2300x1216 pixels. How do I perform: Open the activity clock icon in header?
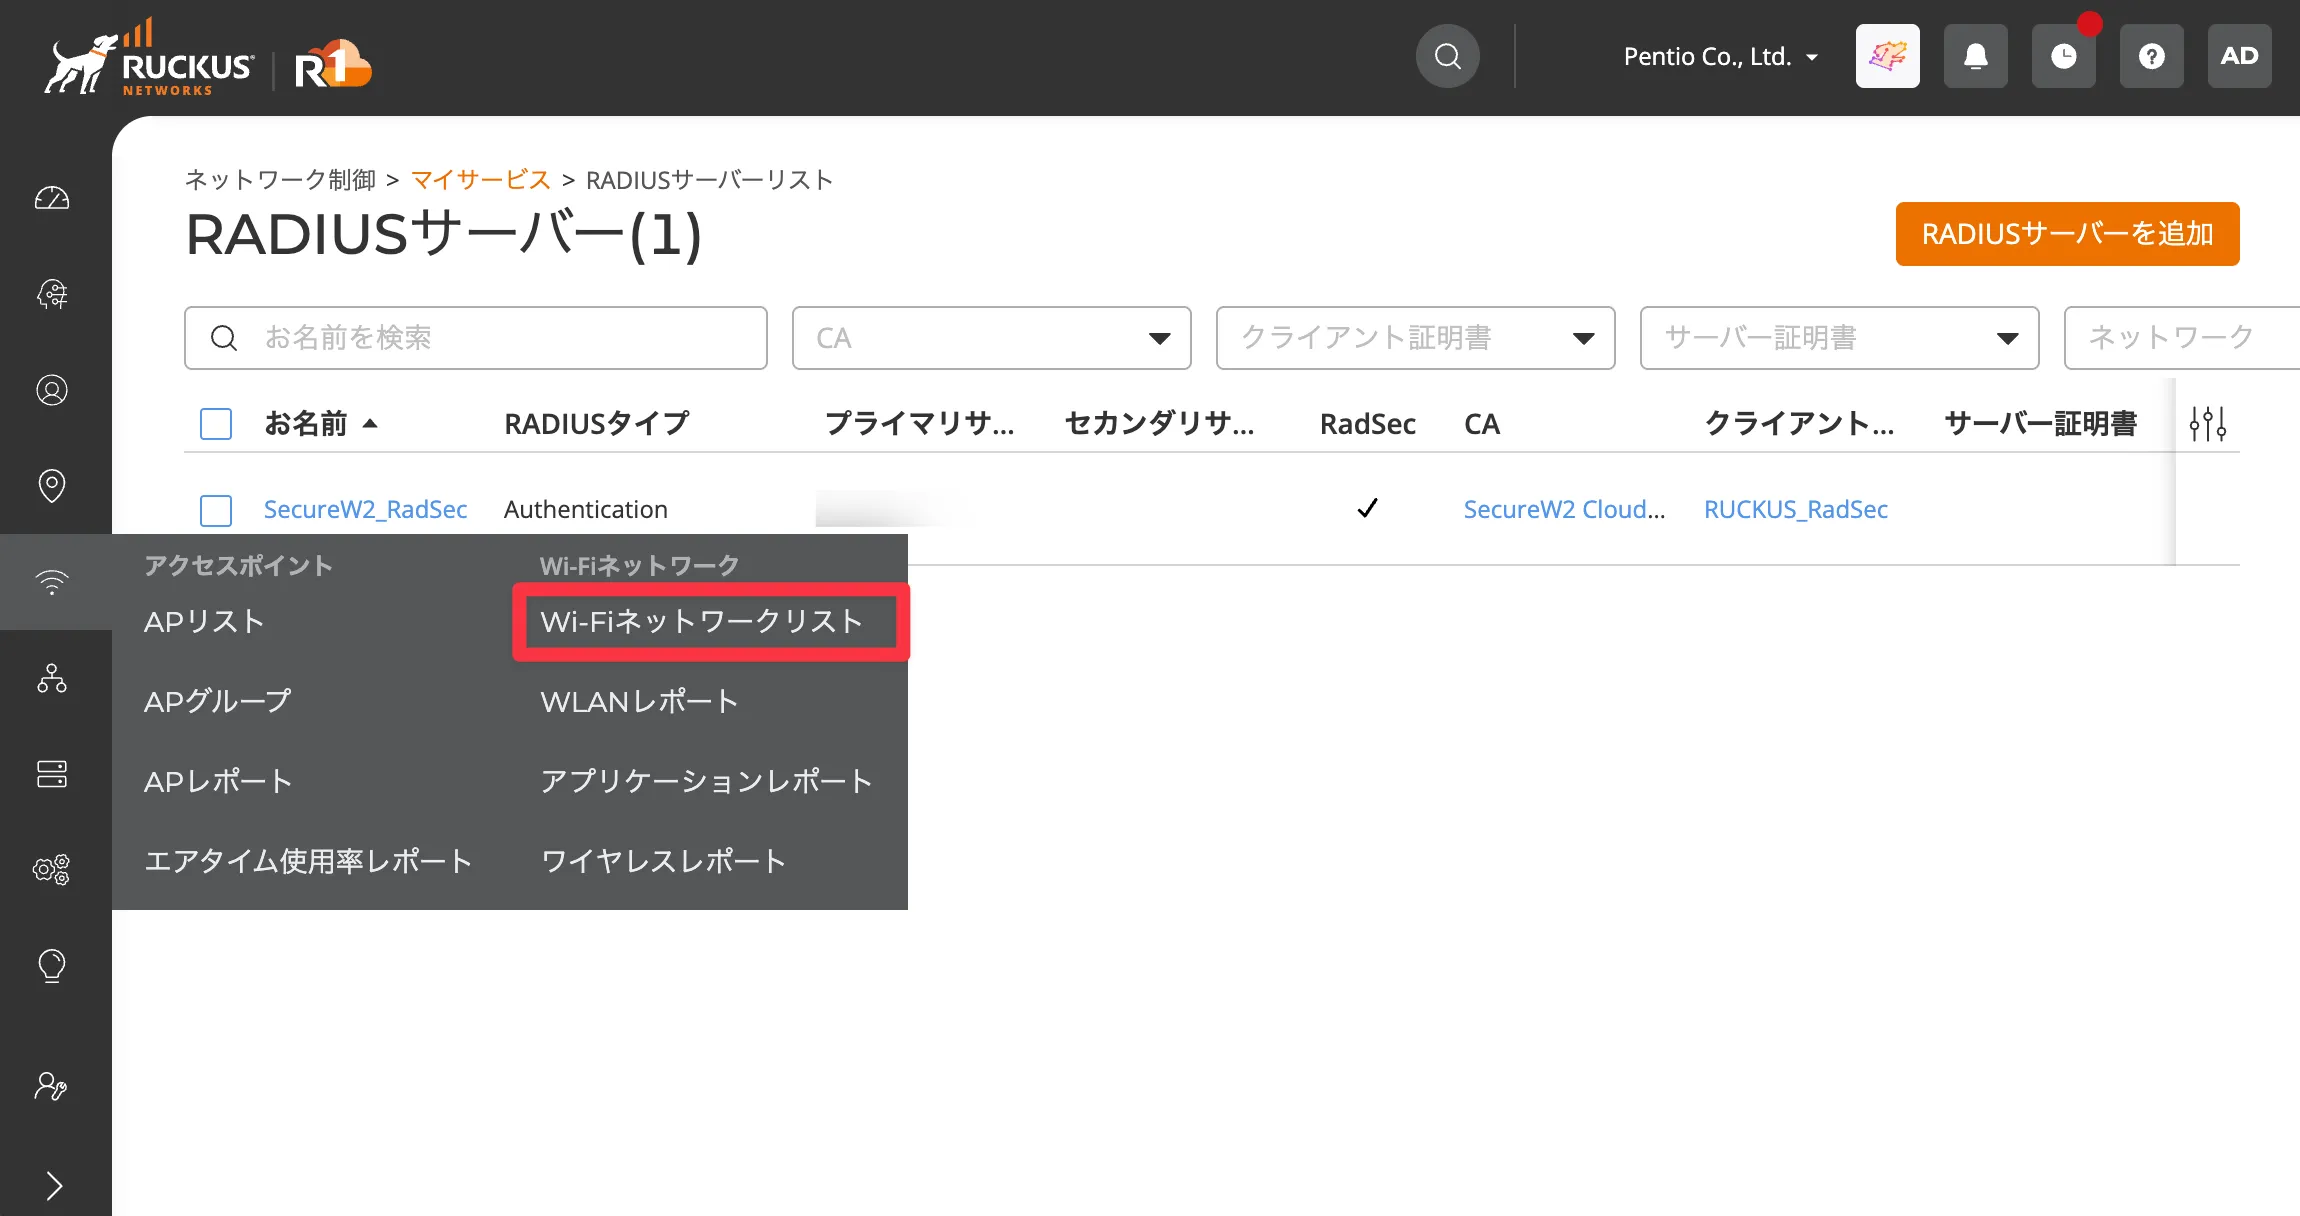pyautogui.click(x=2064, y=56)
